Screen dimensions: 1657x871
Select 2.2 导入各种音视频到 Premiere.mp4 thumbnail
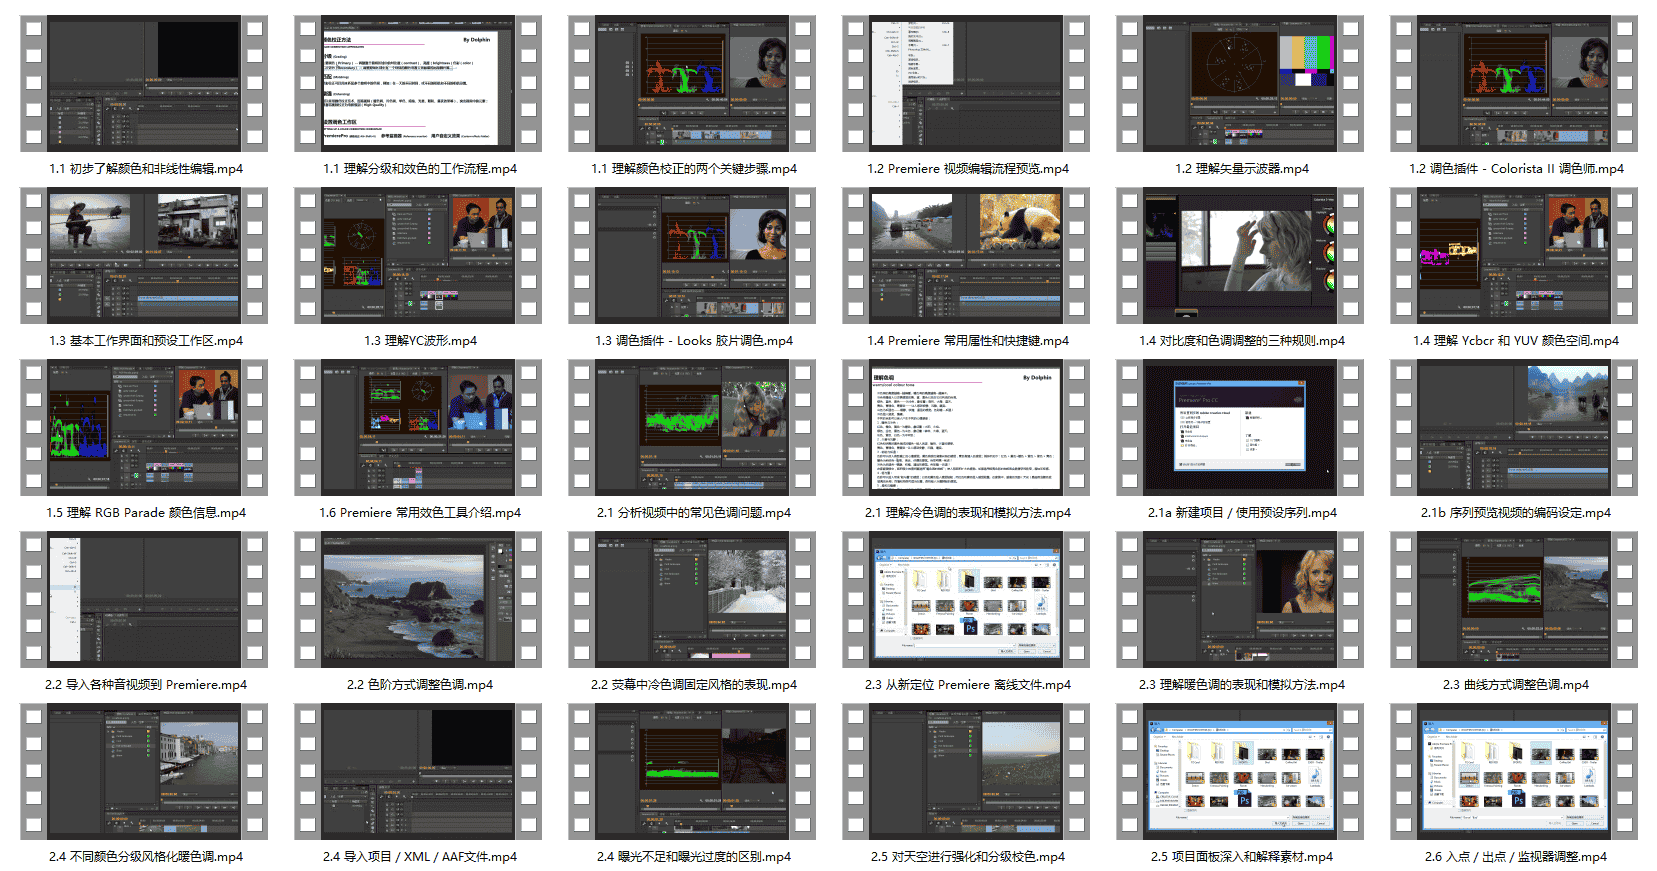coord(144,599)
